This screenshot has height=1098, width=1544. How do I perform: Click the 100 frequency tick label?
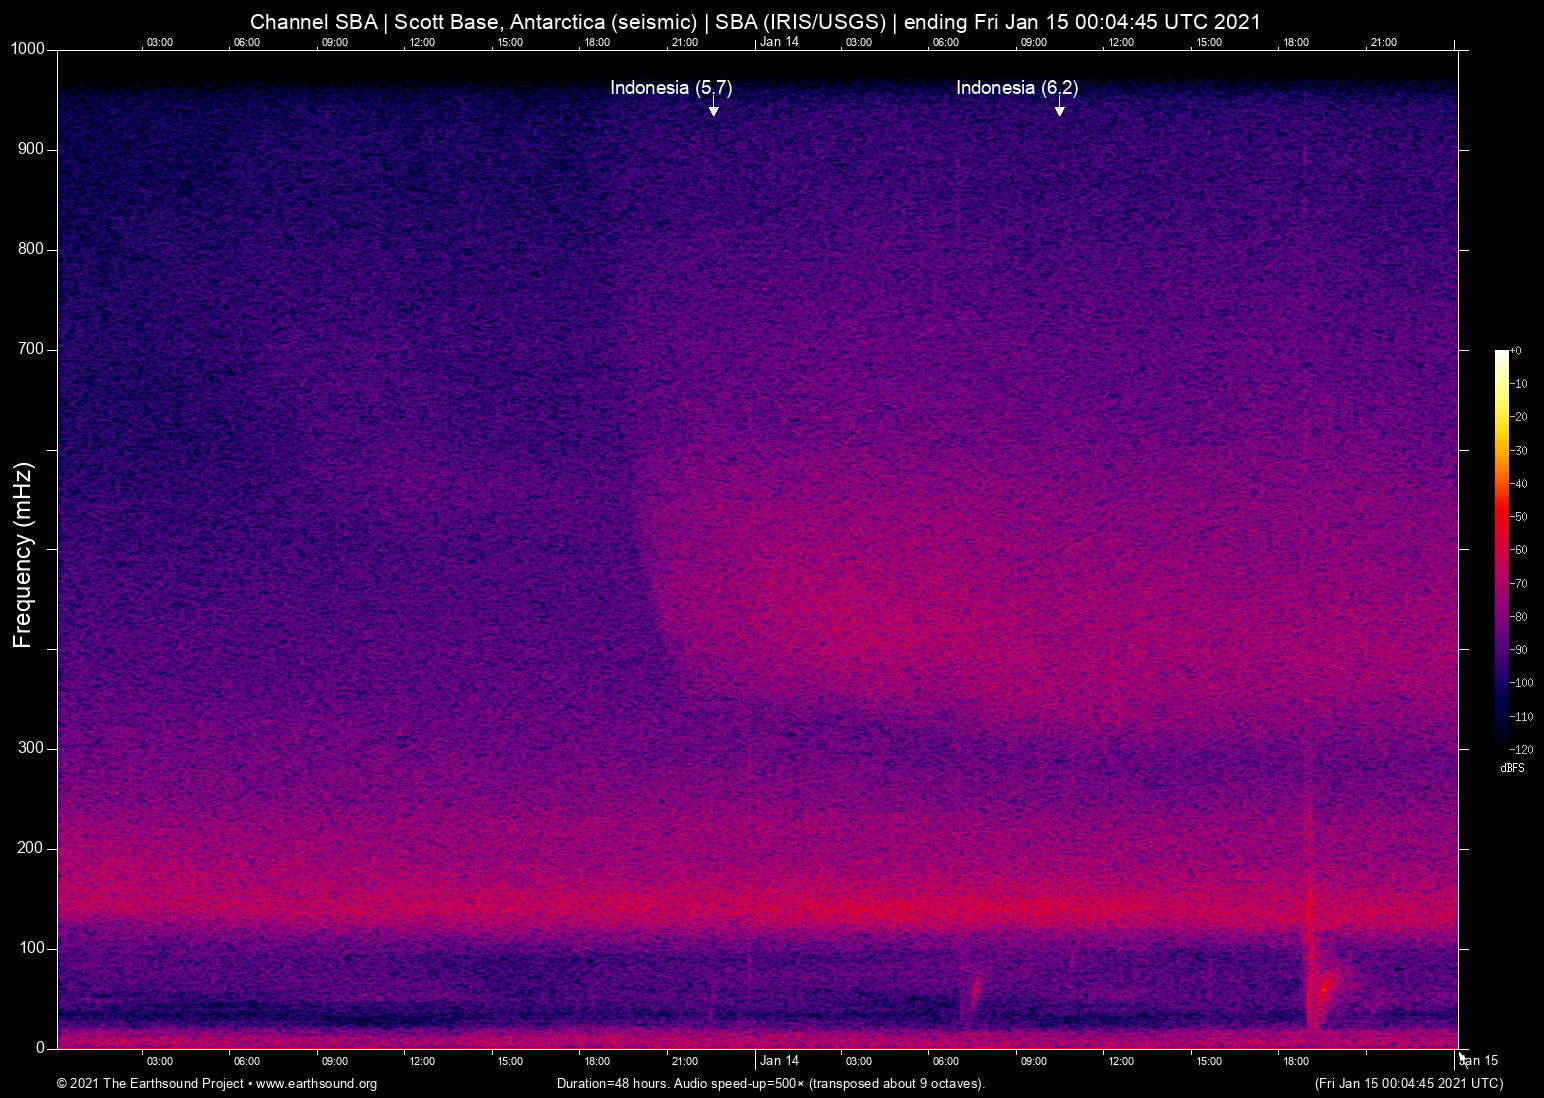pyautogui.click(x=31, y=948)
